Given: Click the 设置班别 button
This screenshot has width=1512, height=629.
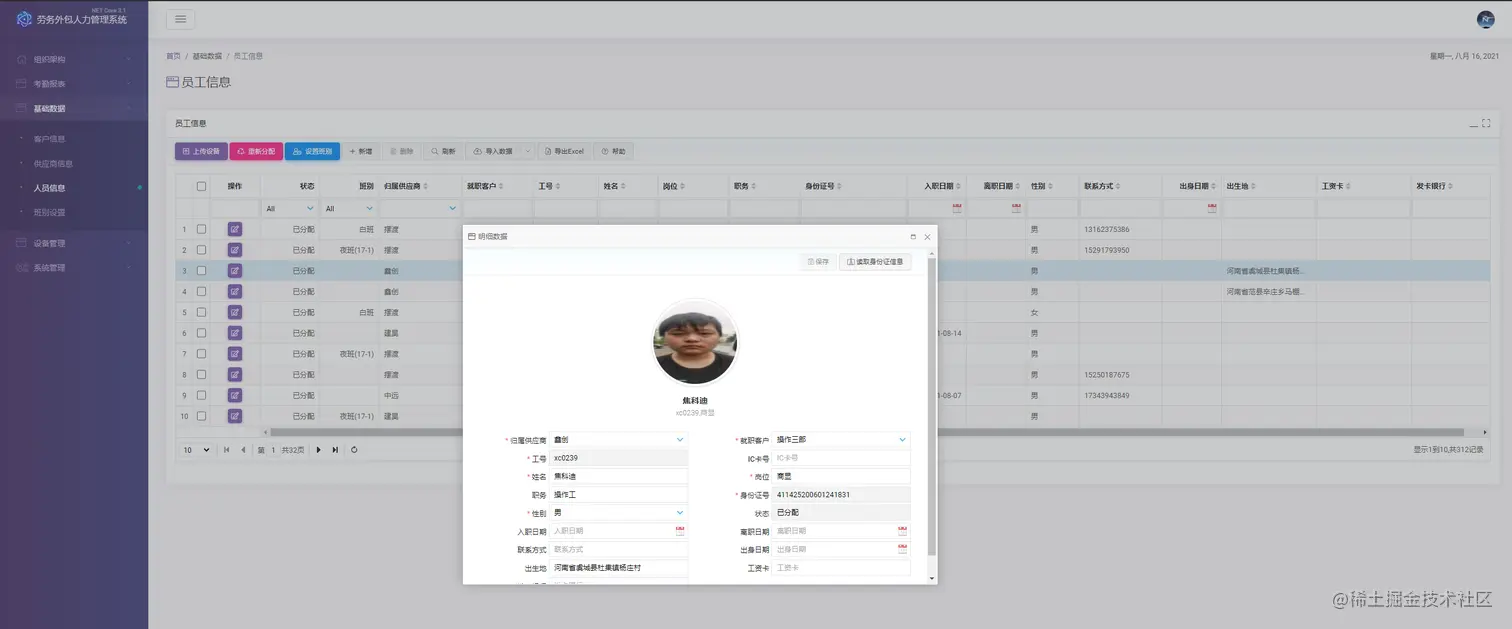Looking at the screenshot, I should (x=312, y=151).
